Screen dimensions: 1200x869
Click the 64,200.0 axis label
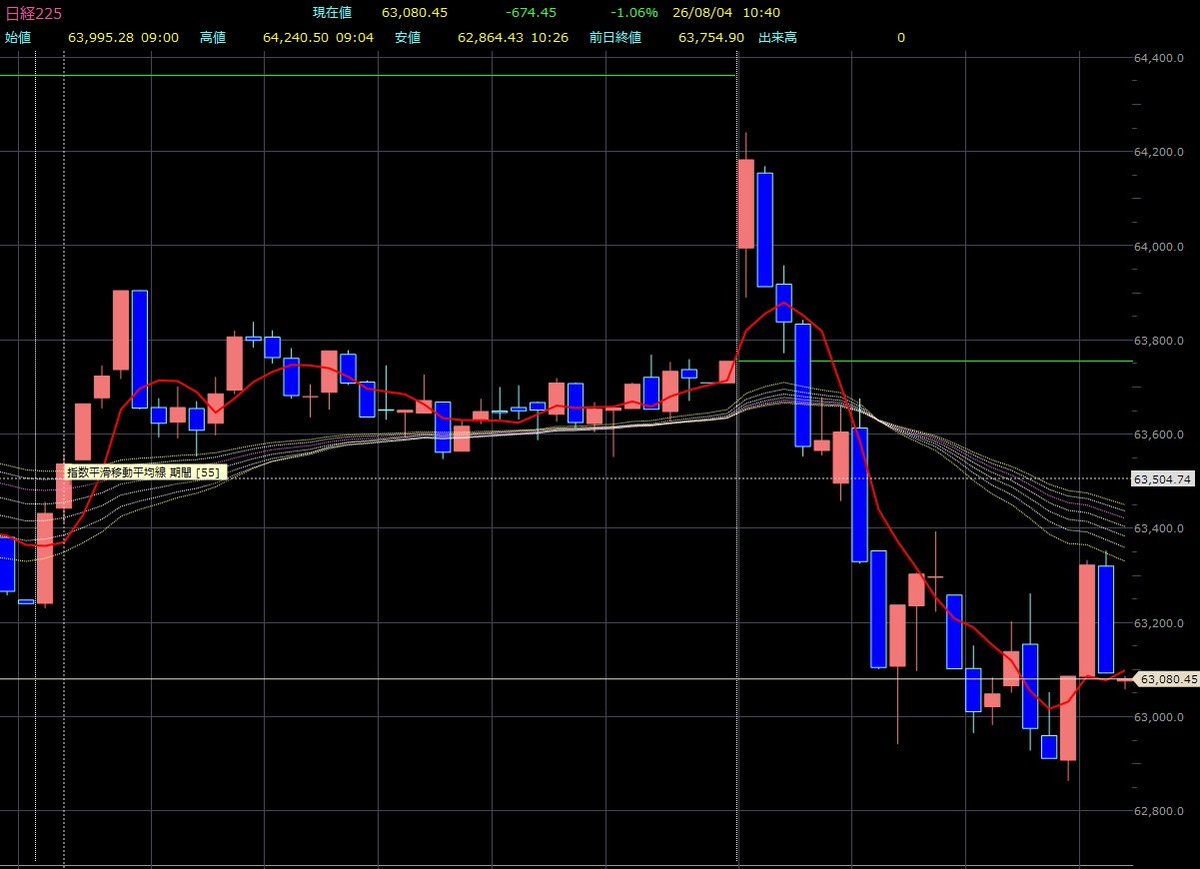tap(1160, 153)
